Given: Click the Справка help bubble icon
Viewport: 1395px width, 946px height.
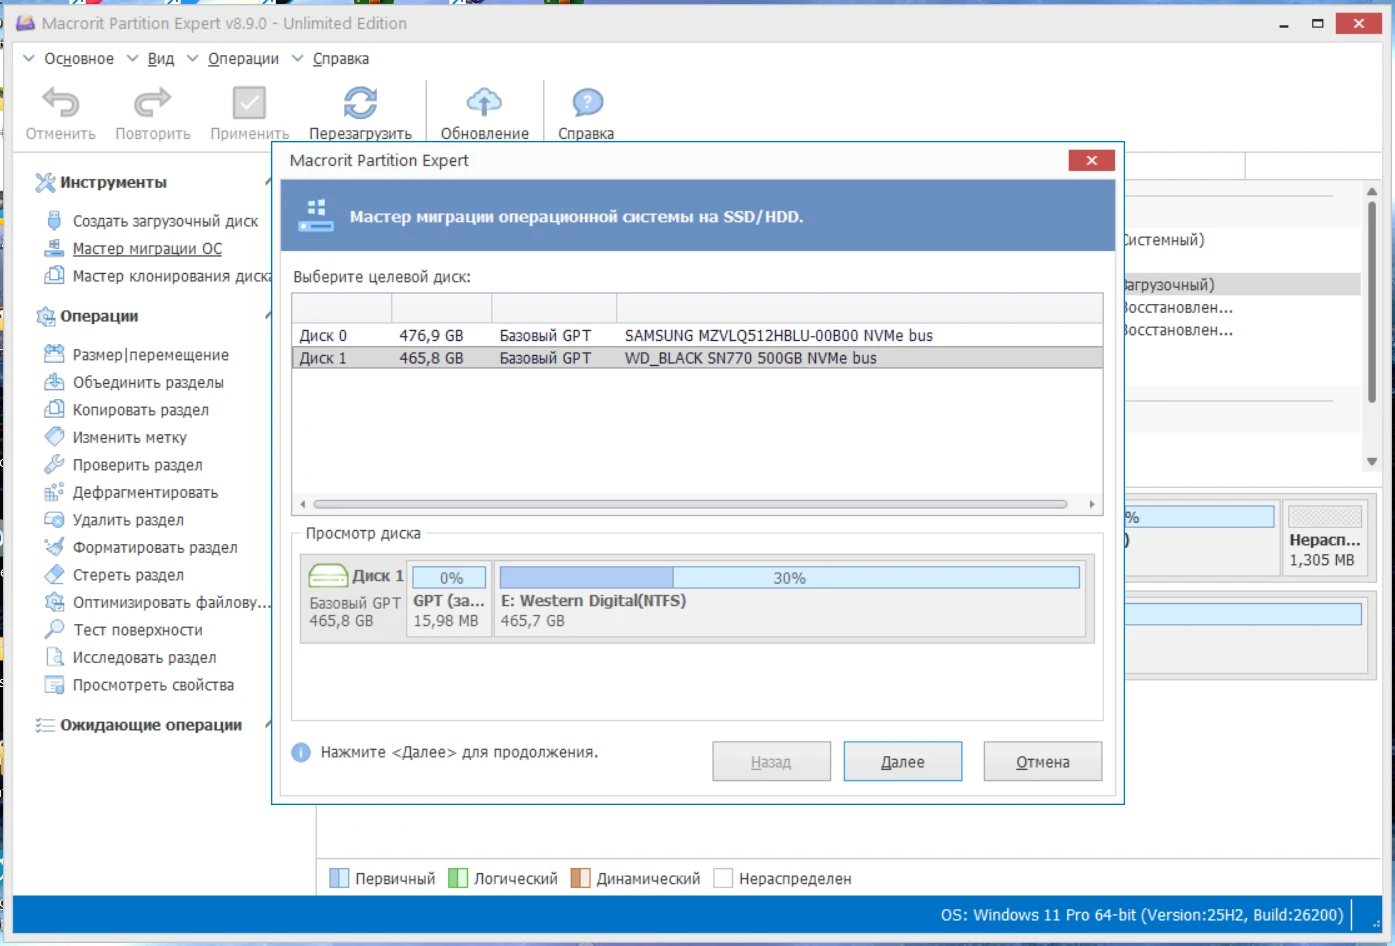Looking at the screenshot, I should click(587, 103).
